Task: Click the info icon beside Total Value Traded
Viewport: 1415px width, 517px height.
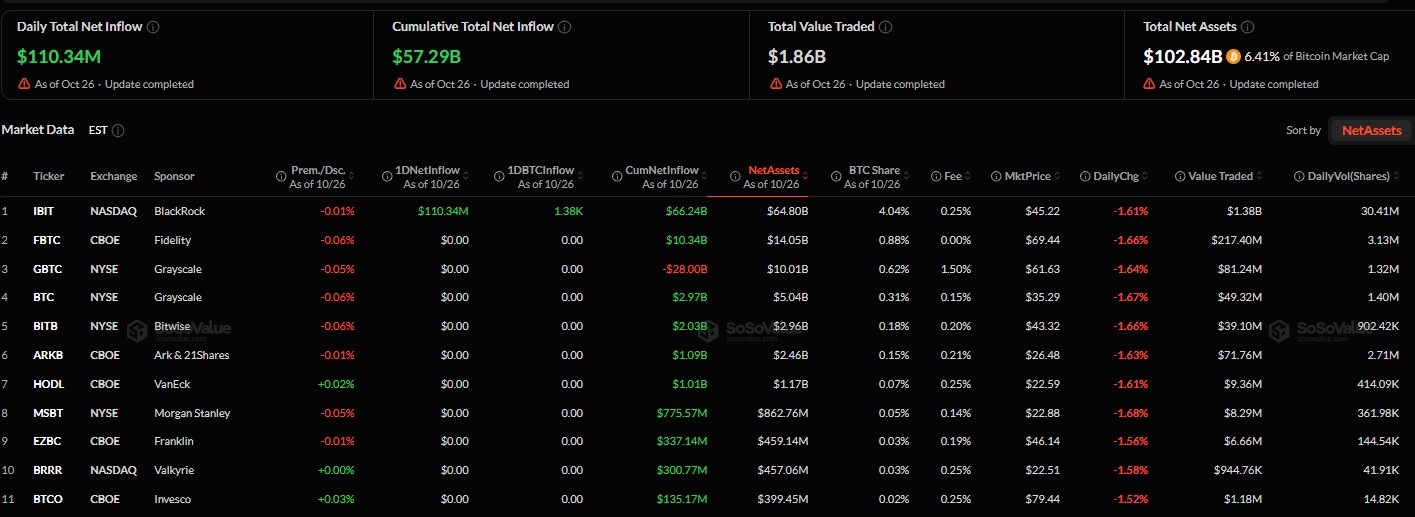Action: (x=886, y=27)
